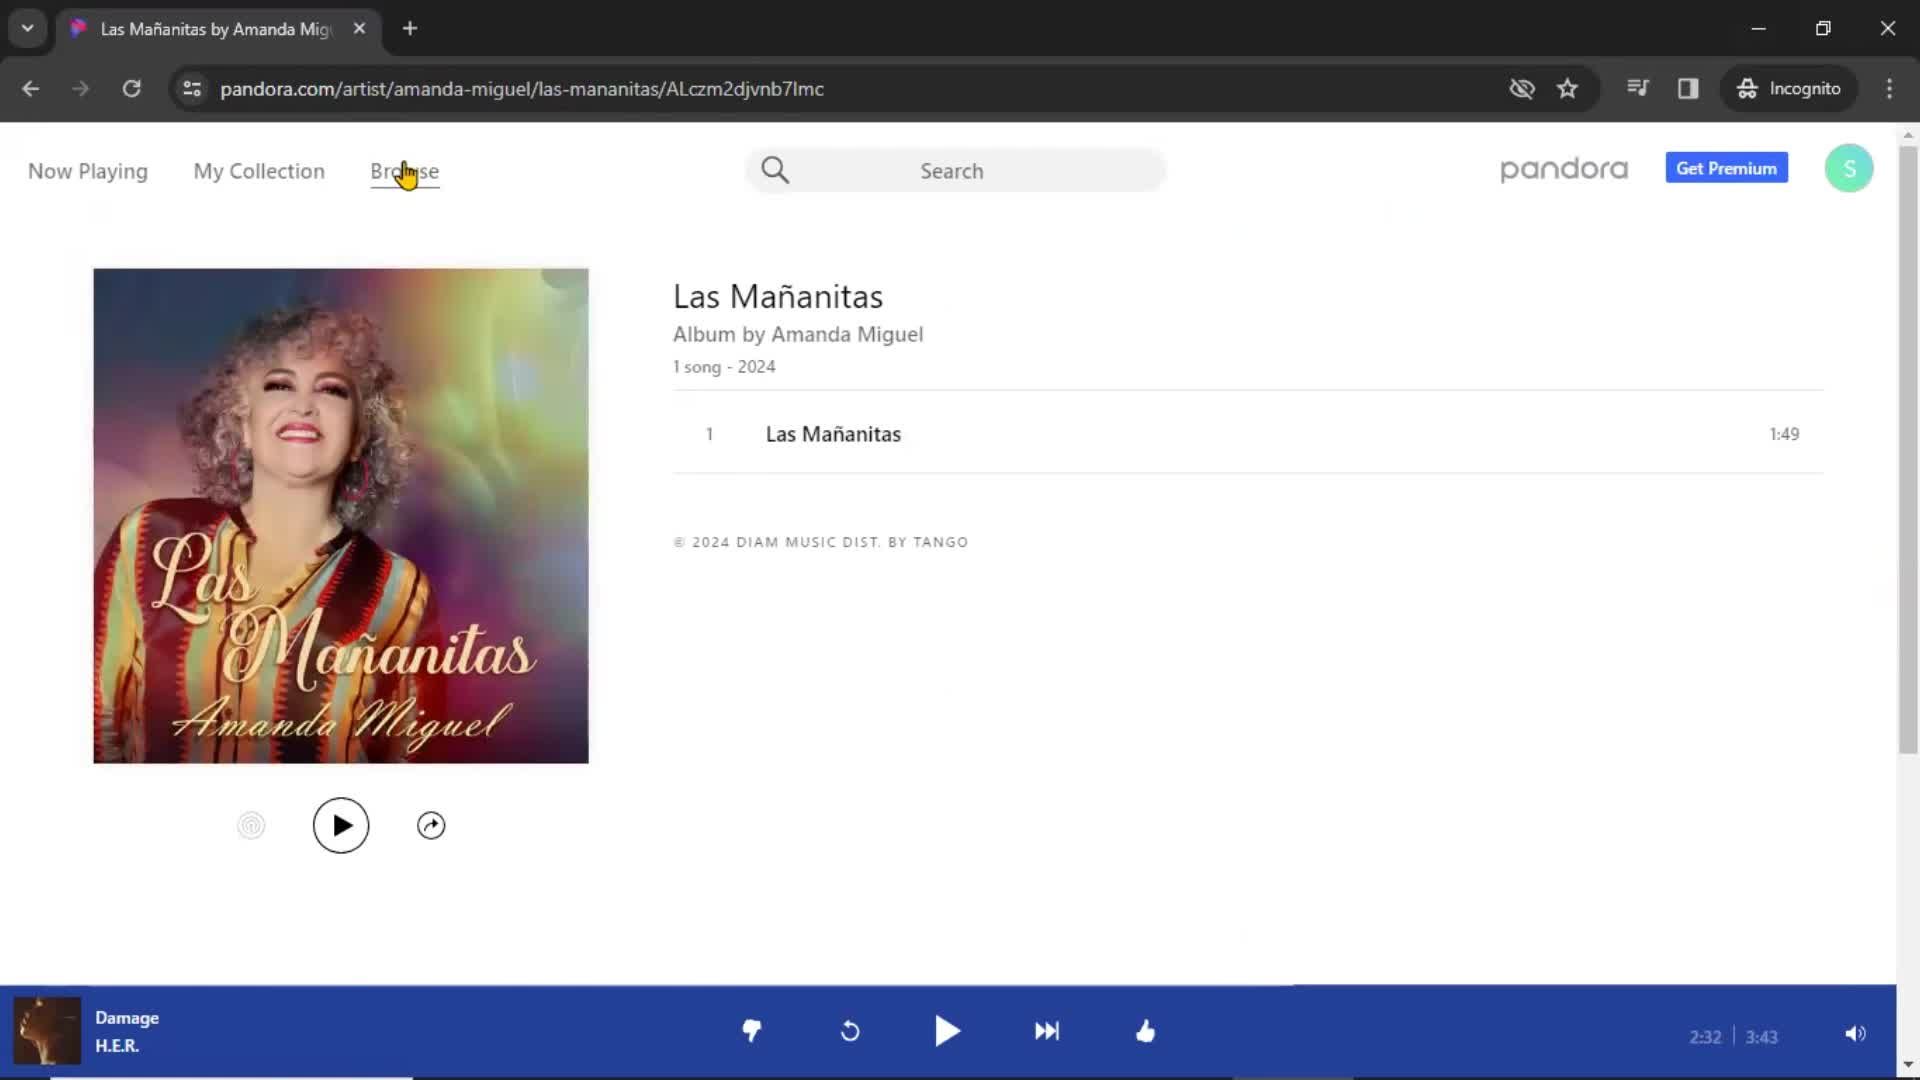Image resolution: width=1920 pixels, height=1080 pixels.
Task: Expand the tab search dropdown
Action: pyautogui.click(x=27, y=28)
